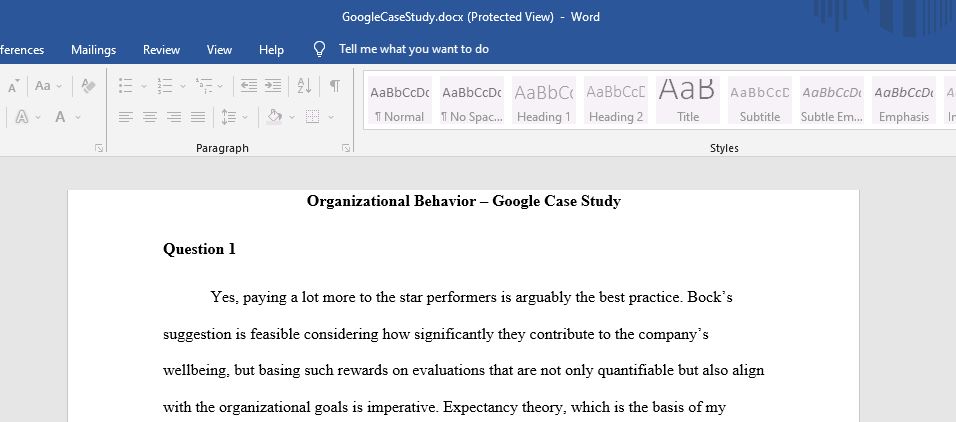
Task: Click the Tell me what you want to do box
Action: pos(414,49)
